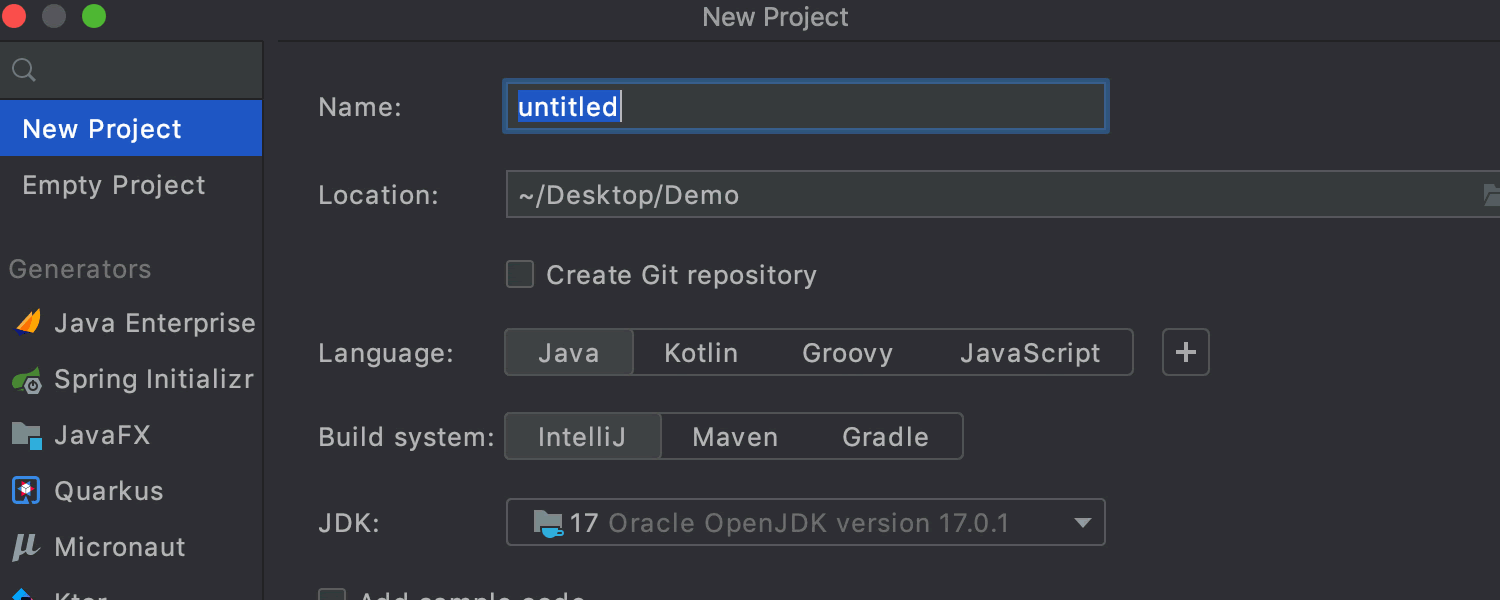Click the JavaFX folder icon

click(27, 436)
